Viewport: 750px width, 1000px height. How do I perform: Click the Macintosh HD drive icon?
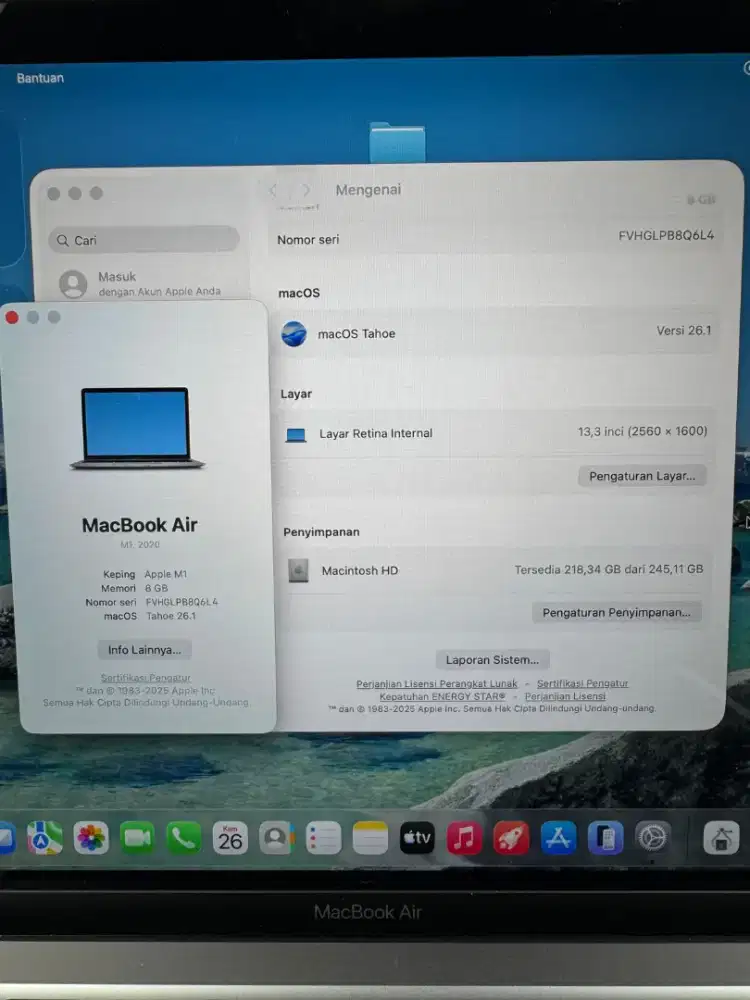[x=298, y=570]
